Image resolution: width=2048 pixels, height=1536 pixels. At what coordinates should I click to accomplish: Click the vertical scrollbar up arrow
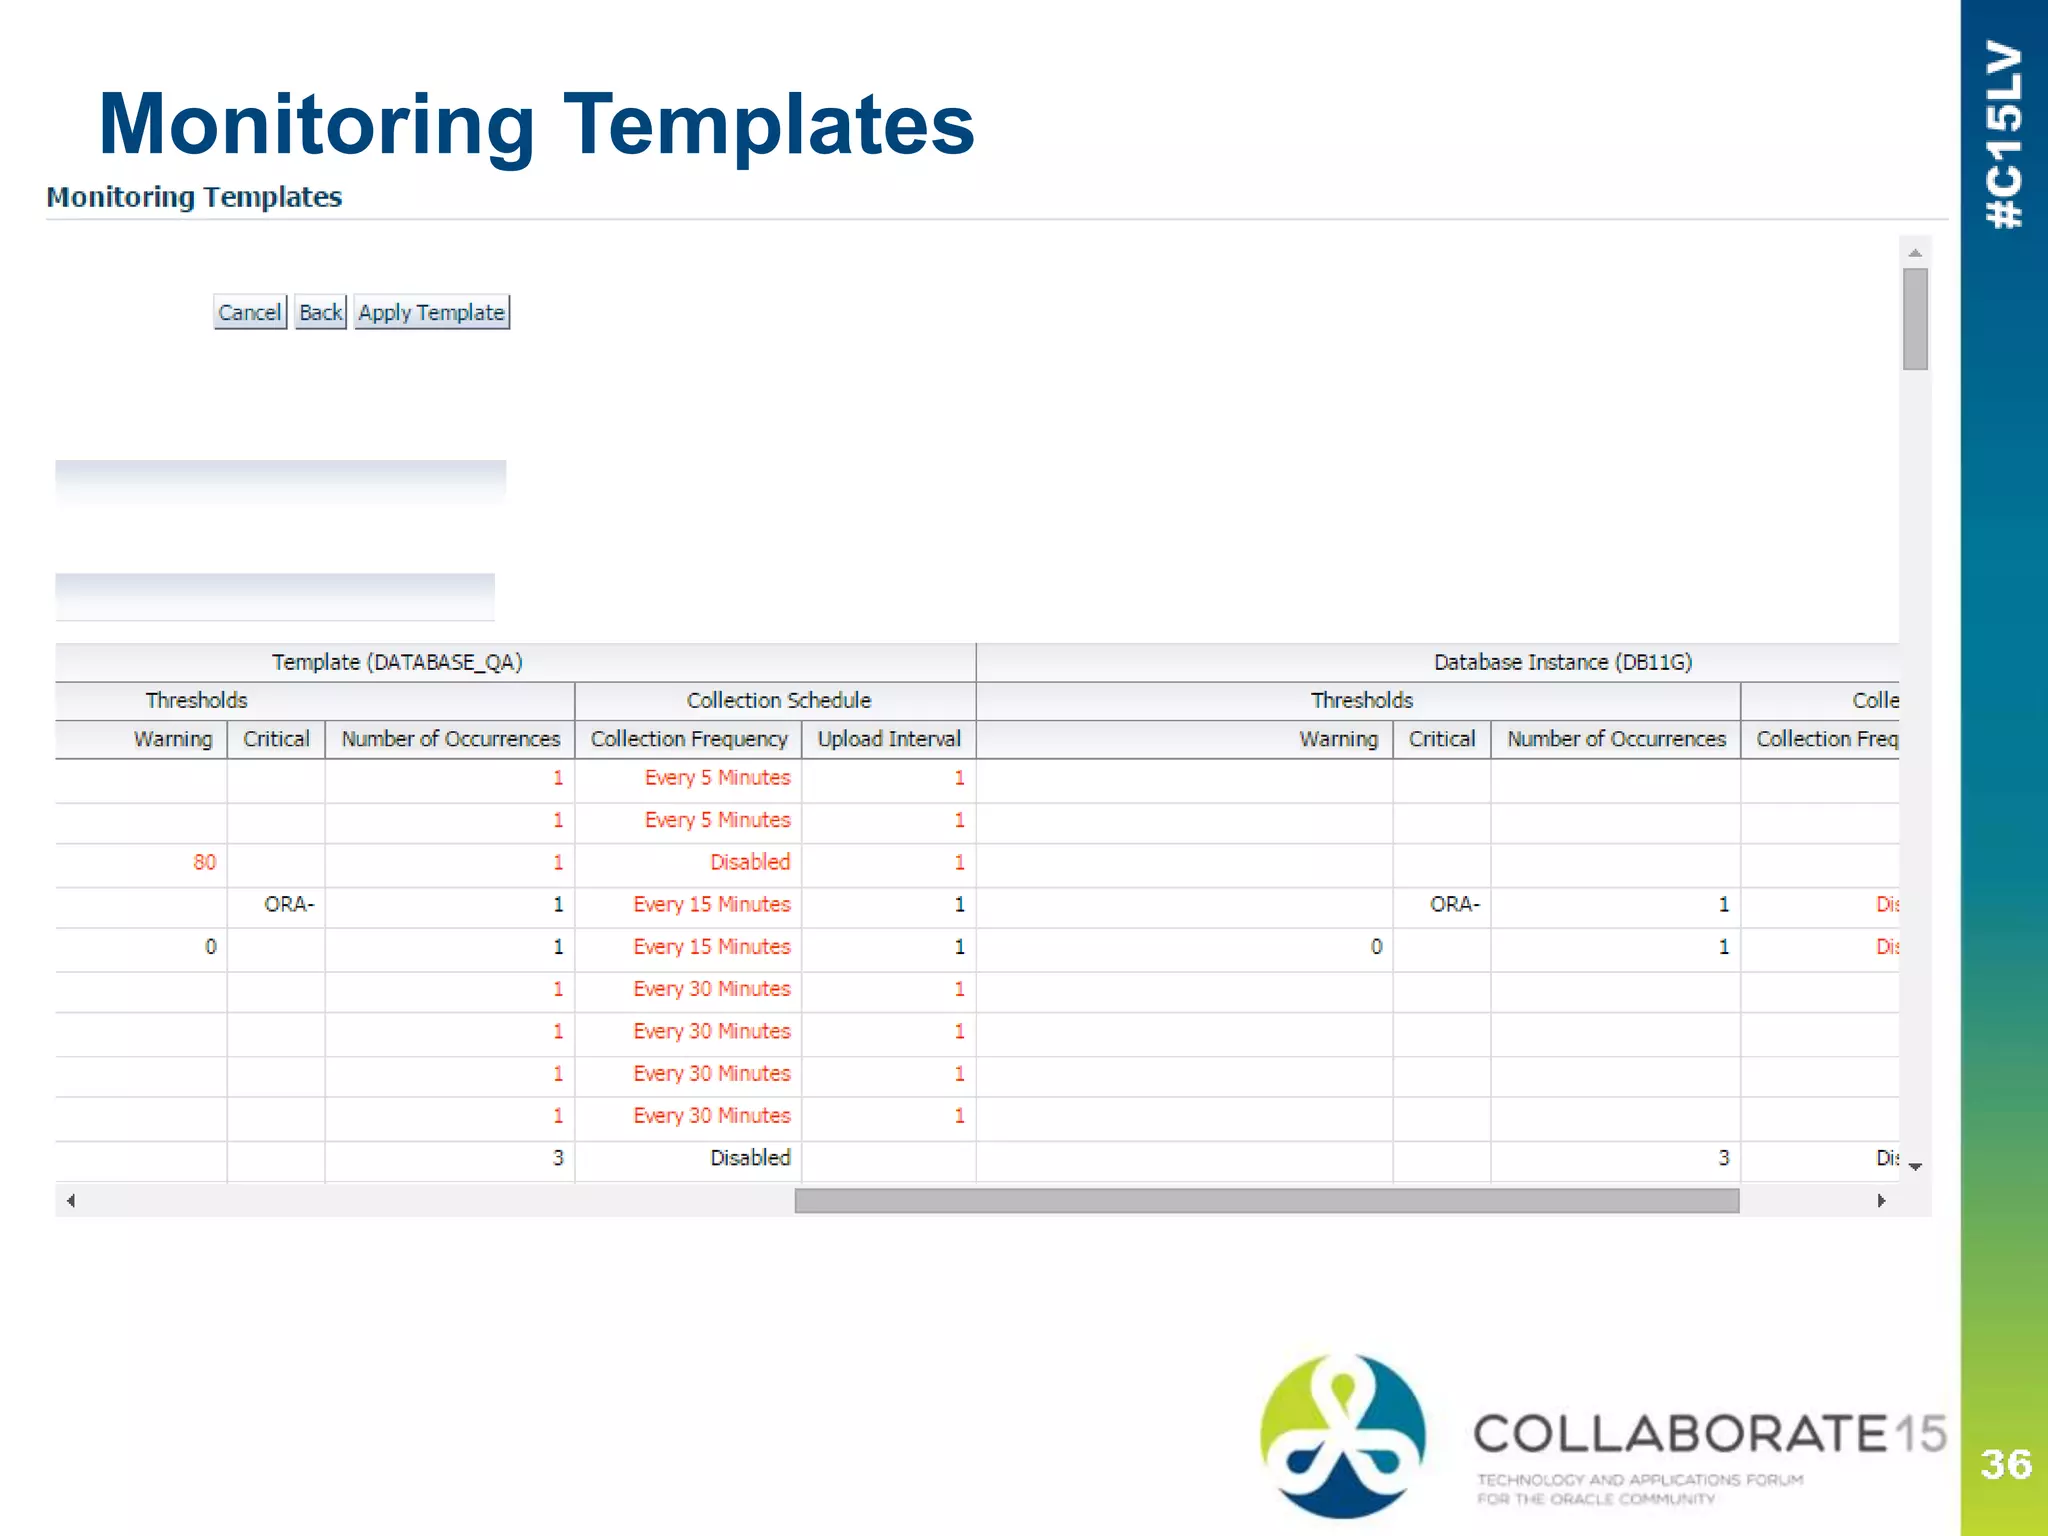click(x=1915, y=253)
